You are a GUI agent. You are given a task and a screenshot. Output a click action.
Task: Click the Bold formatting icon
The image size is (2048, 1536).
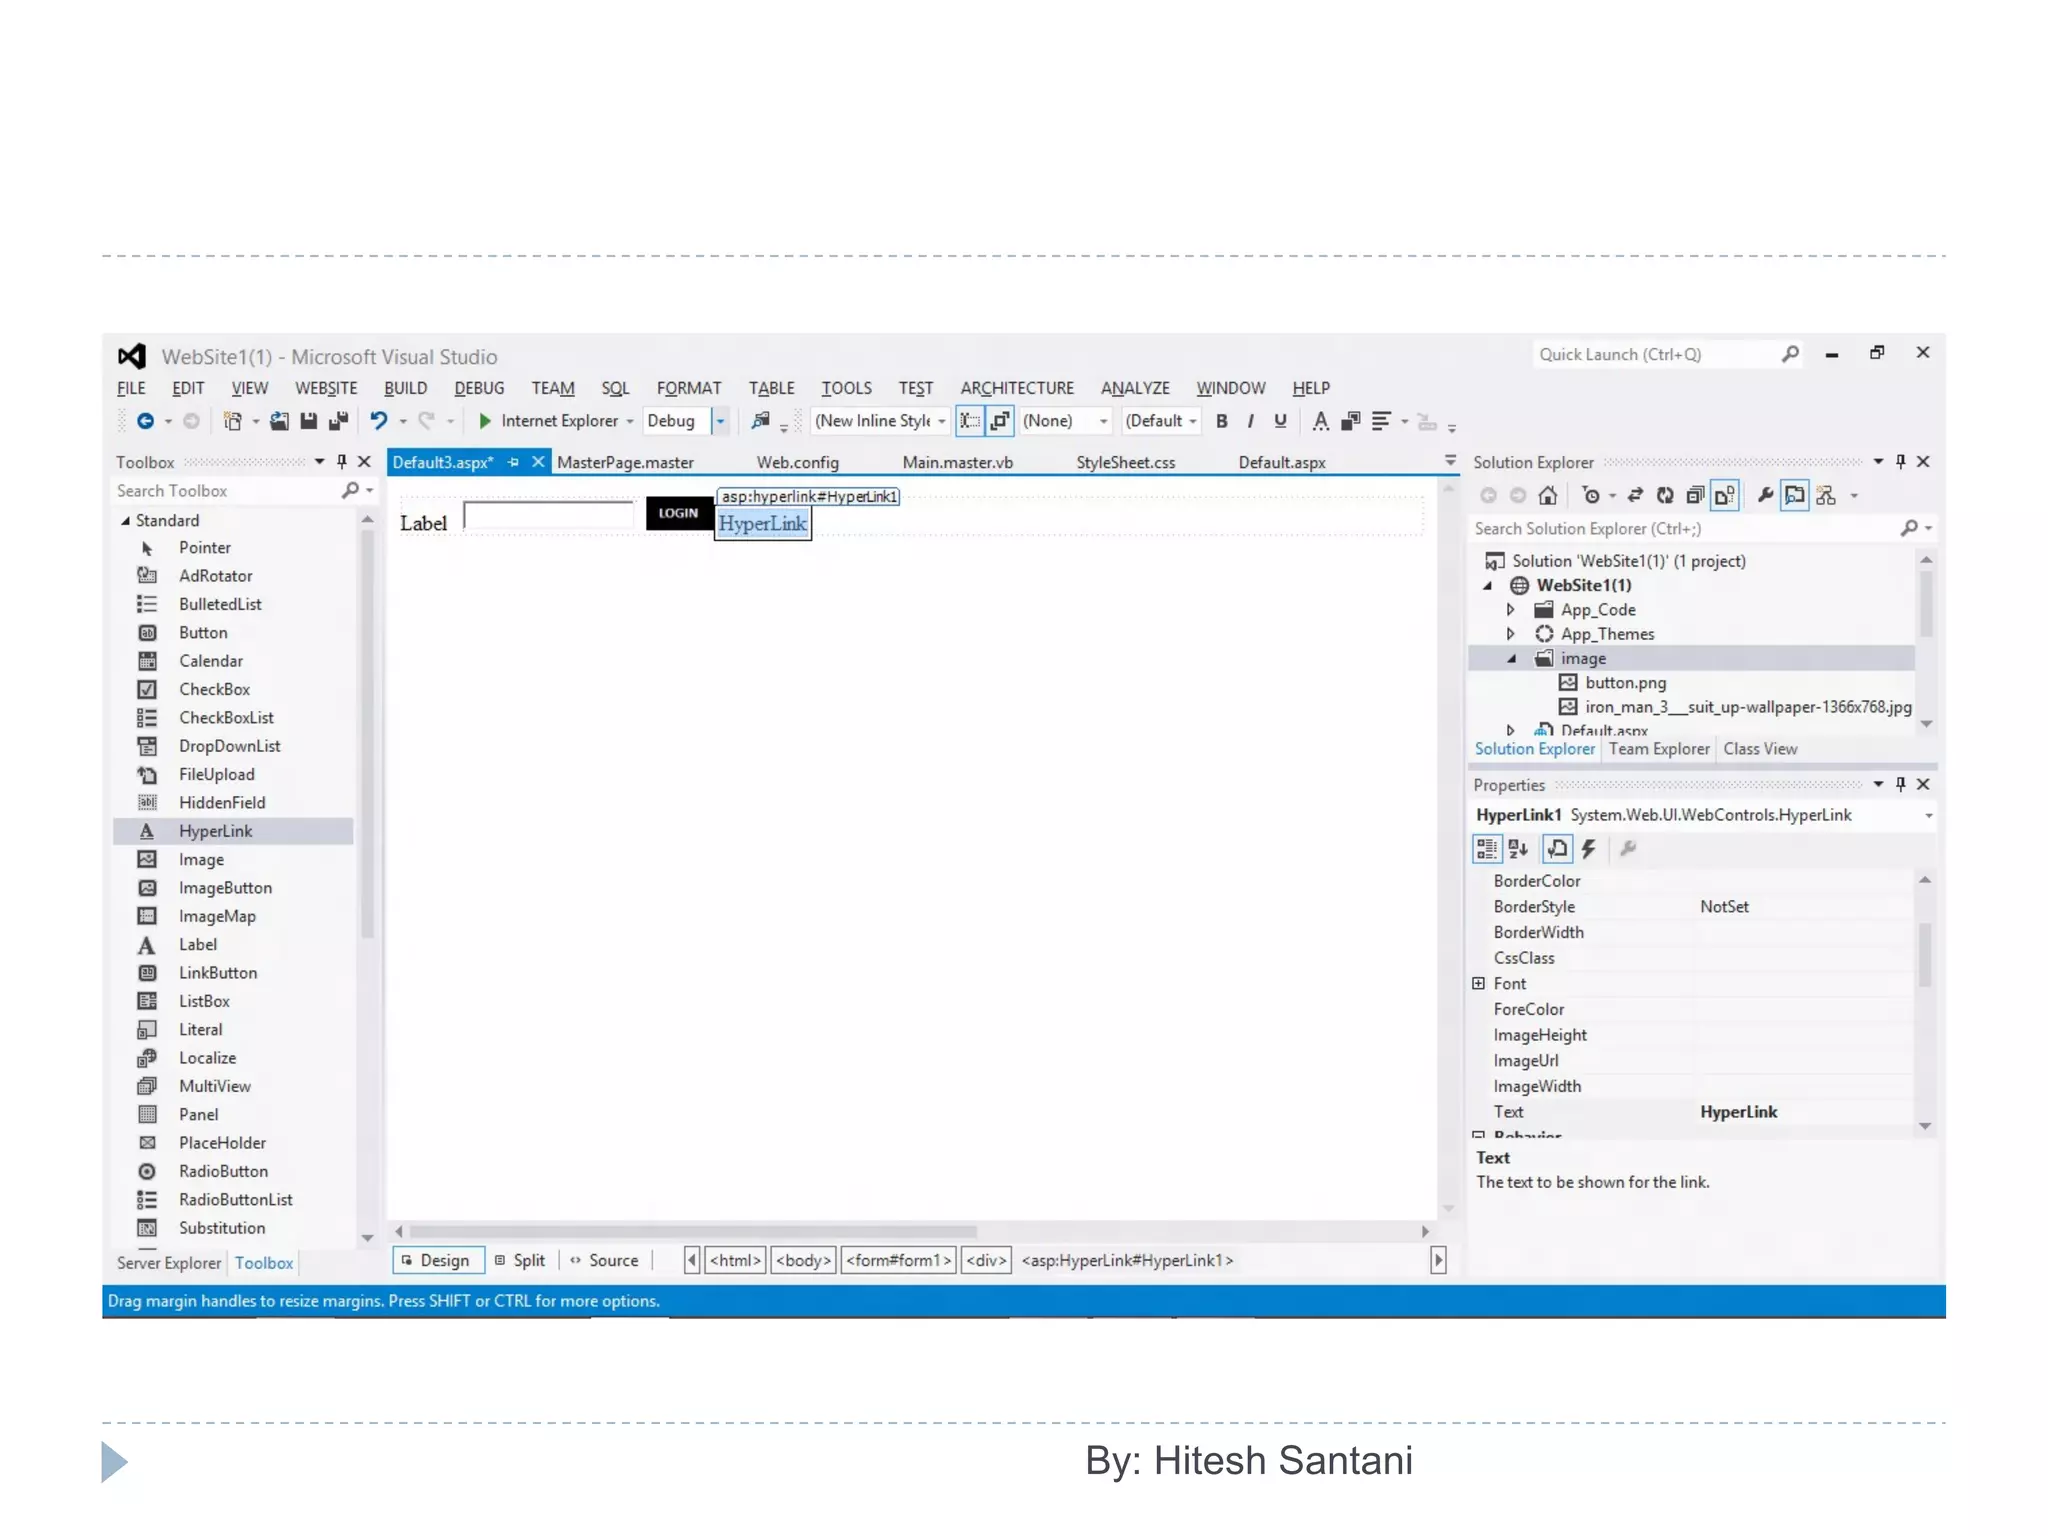(1221, 421)
